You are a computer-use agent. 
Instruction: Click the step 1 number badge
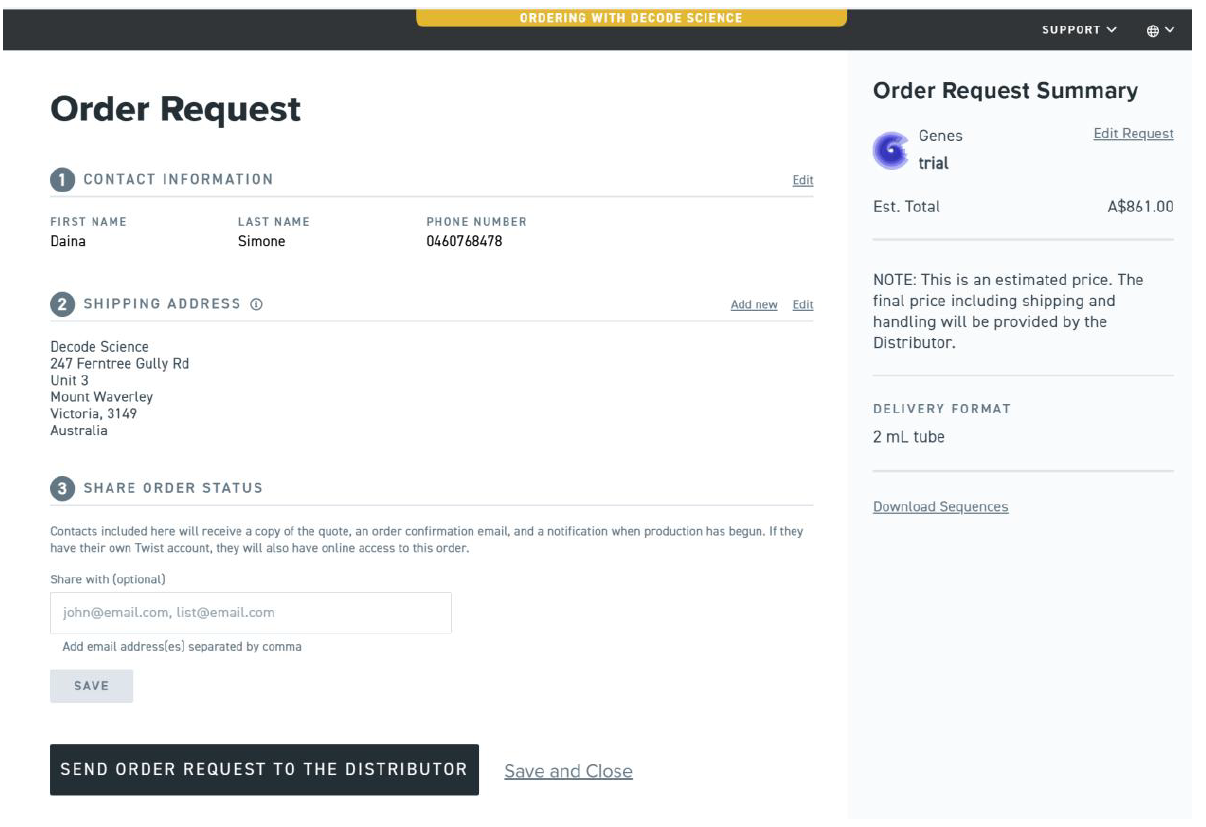(62, 180)
